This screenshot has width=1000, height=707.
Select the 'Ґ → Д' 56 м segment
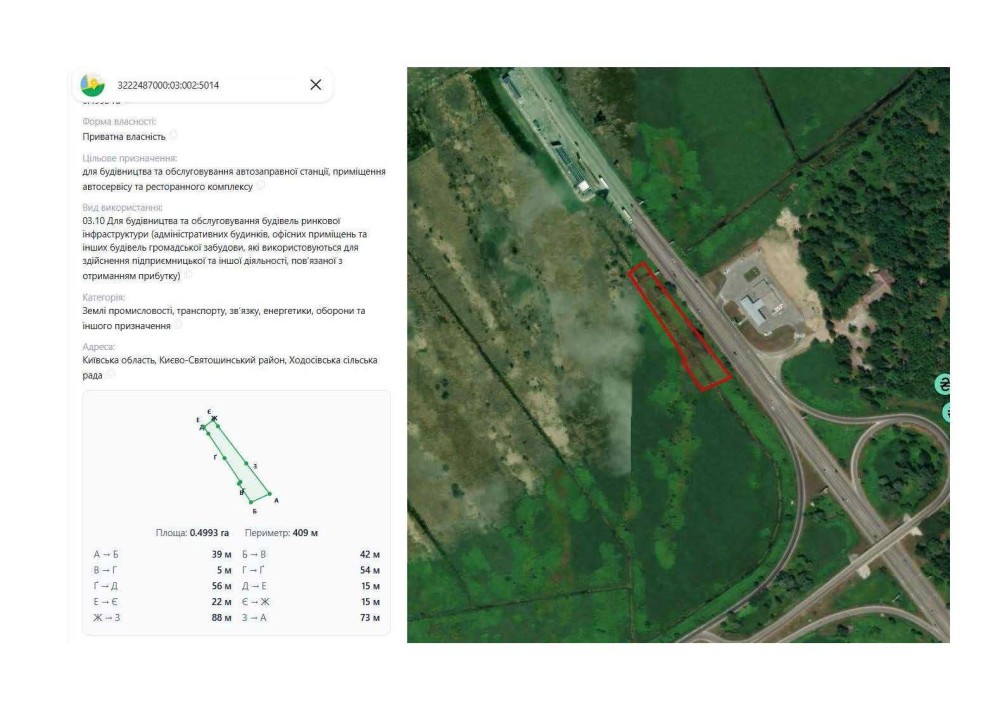(162, 586)
